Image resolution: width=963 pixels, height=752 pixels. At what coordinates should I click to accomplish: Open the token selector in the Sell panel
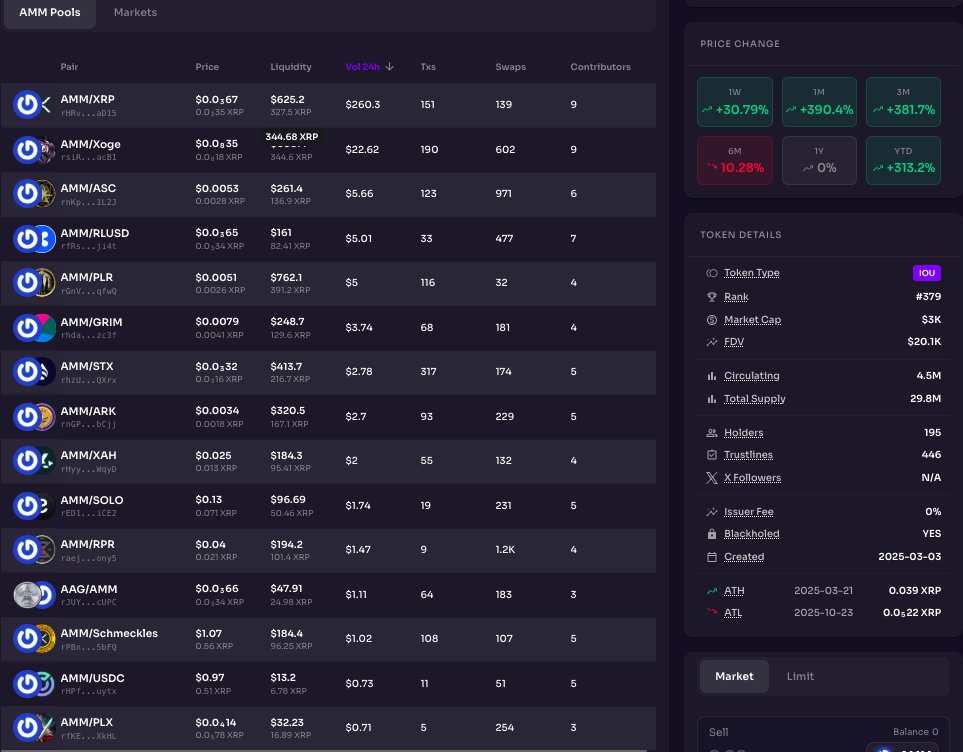point(905,748)
